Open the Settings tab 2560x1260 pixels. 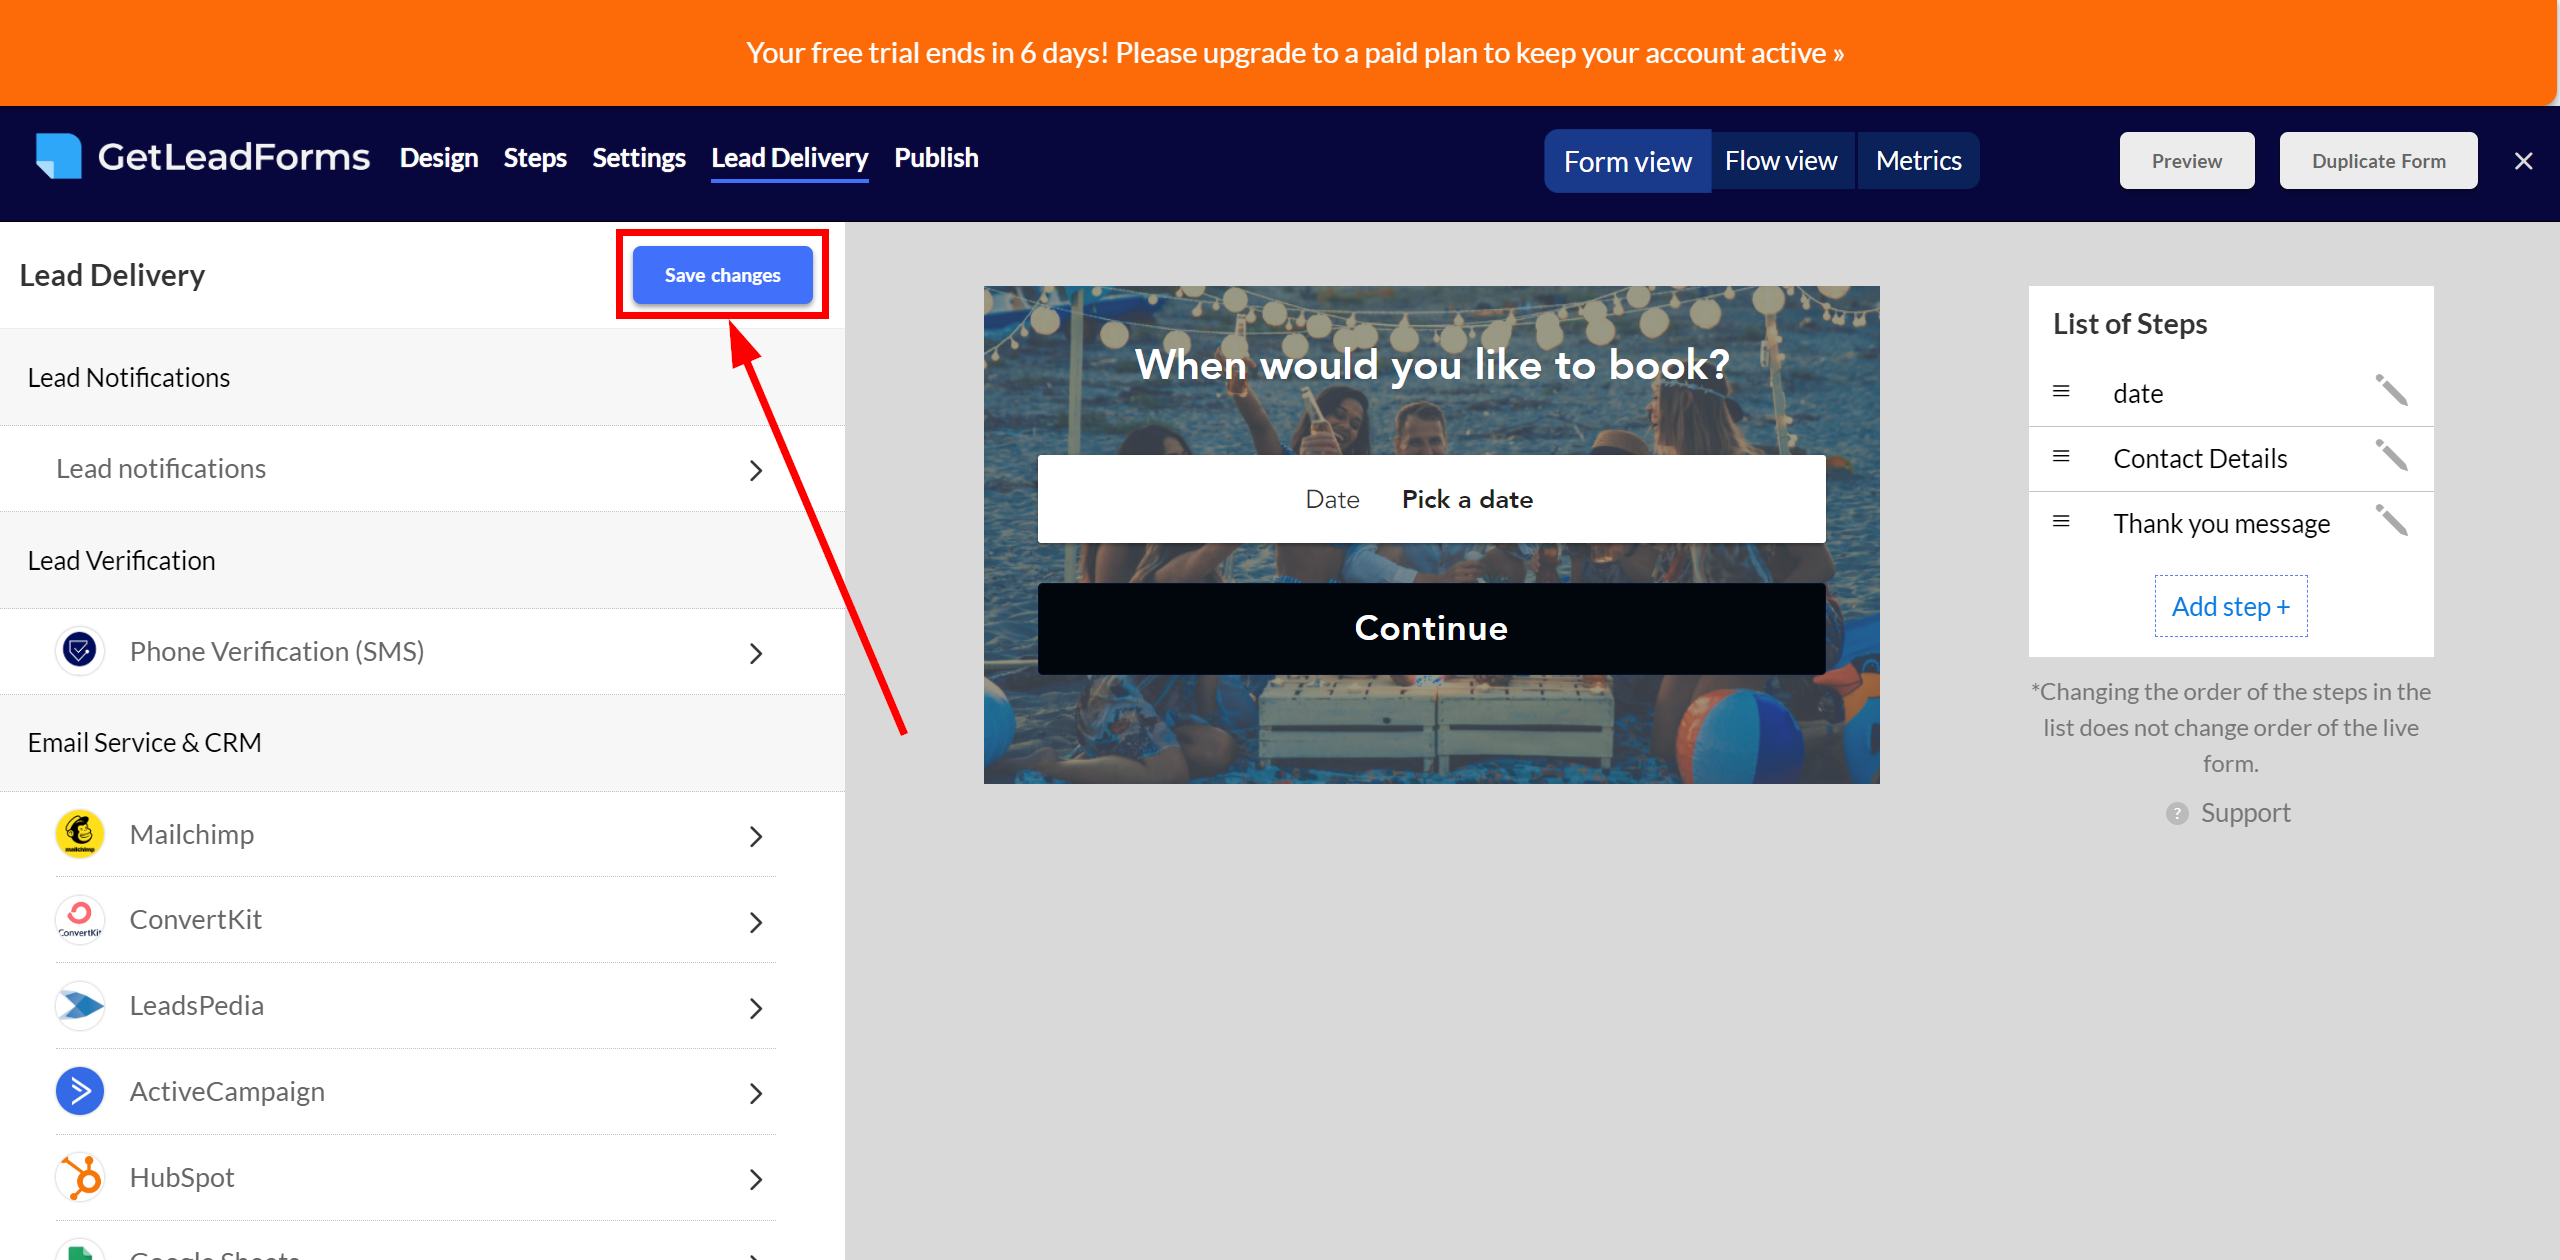(x=639, y=158)
